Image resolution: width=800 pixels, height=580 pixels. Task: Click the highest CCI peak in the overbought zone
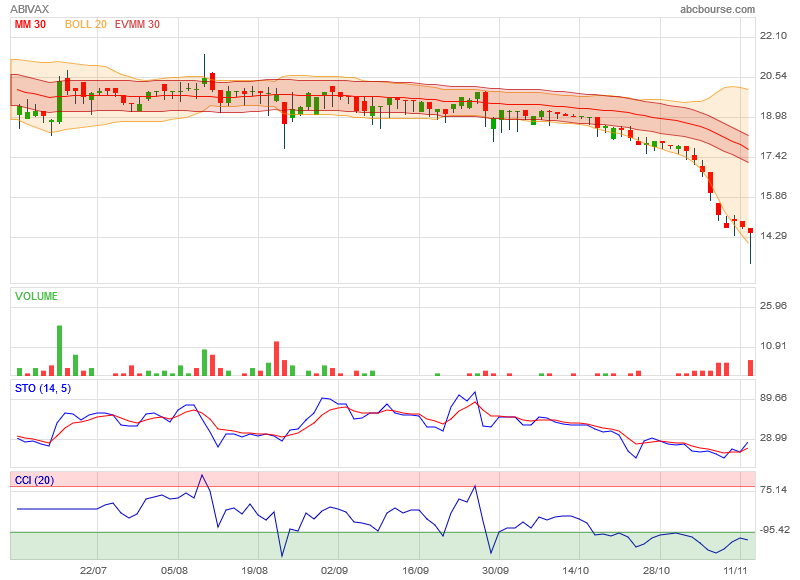[x=202, y=475]
